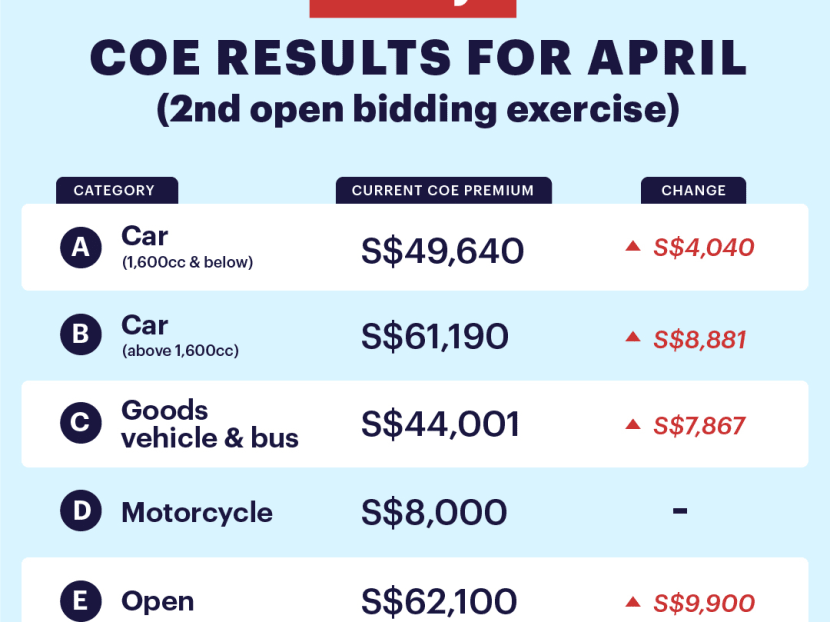Click red up arrow beside S$9,900
Viewport: 830px width, 622px height.
(632, 602)
